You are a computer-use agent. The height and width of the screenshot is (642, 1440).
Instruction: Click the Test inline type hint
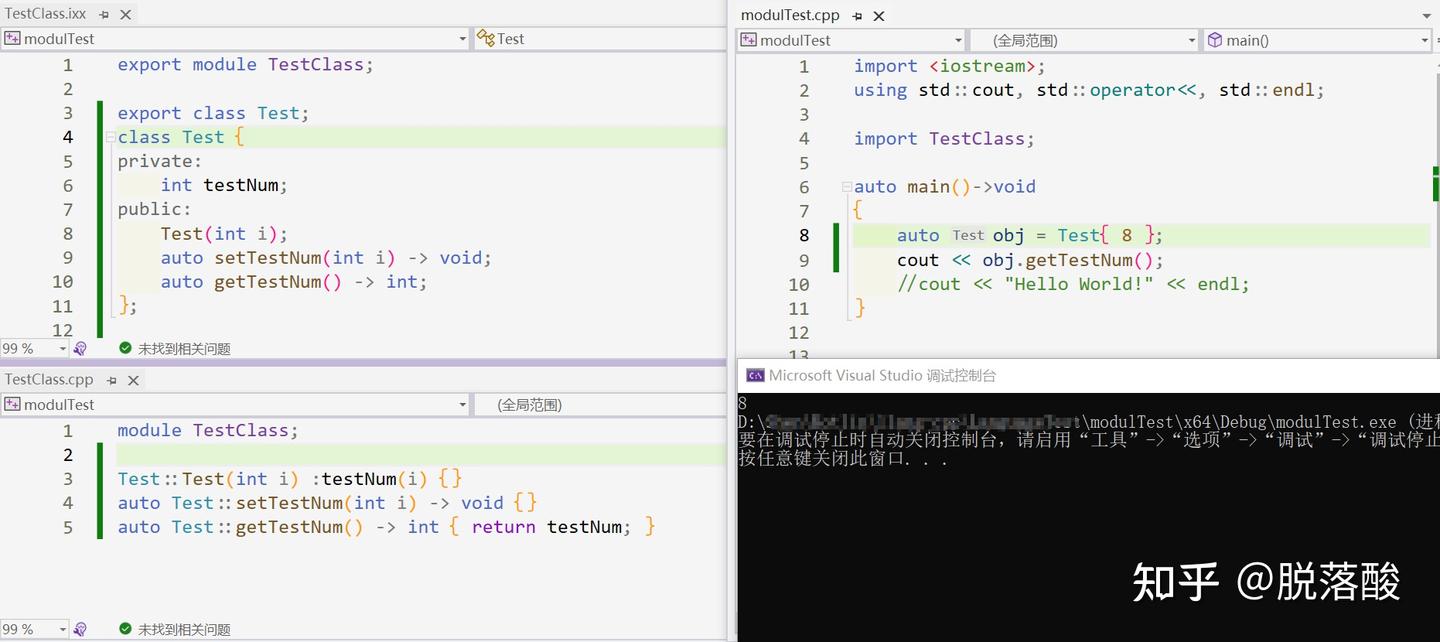[968, 236]
